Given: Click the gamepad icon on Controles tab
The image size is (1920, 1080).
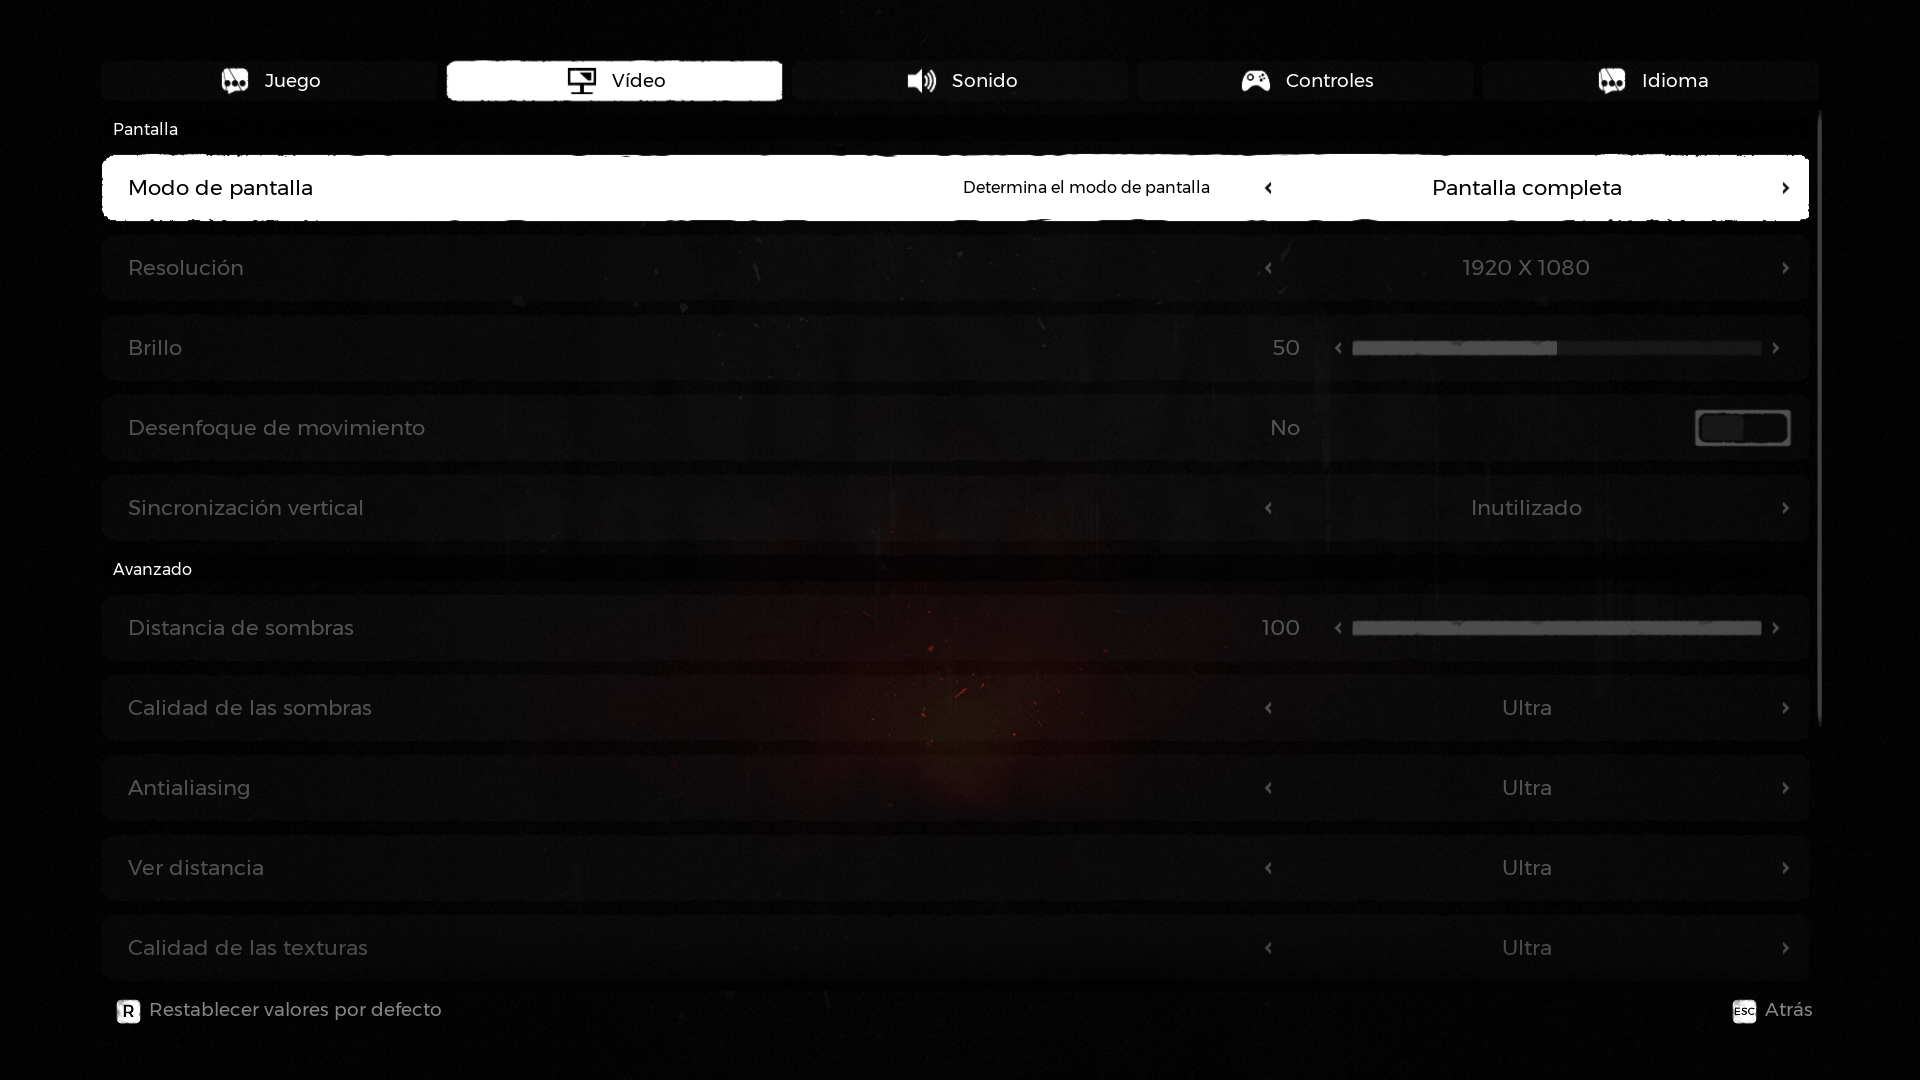Looking at the screenshot, I should pyautogui.click(x=1255, y=81).
